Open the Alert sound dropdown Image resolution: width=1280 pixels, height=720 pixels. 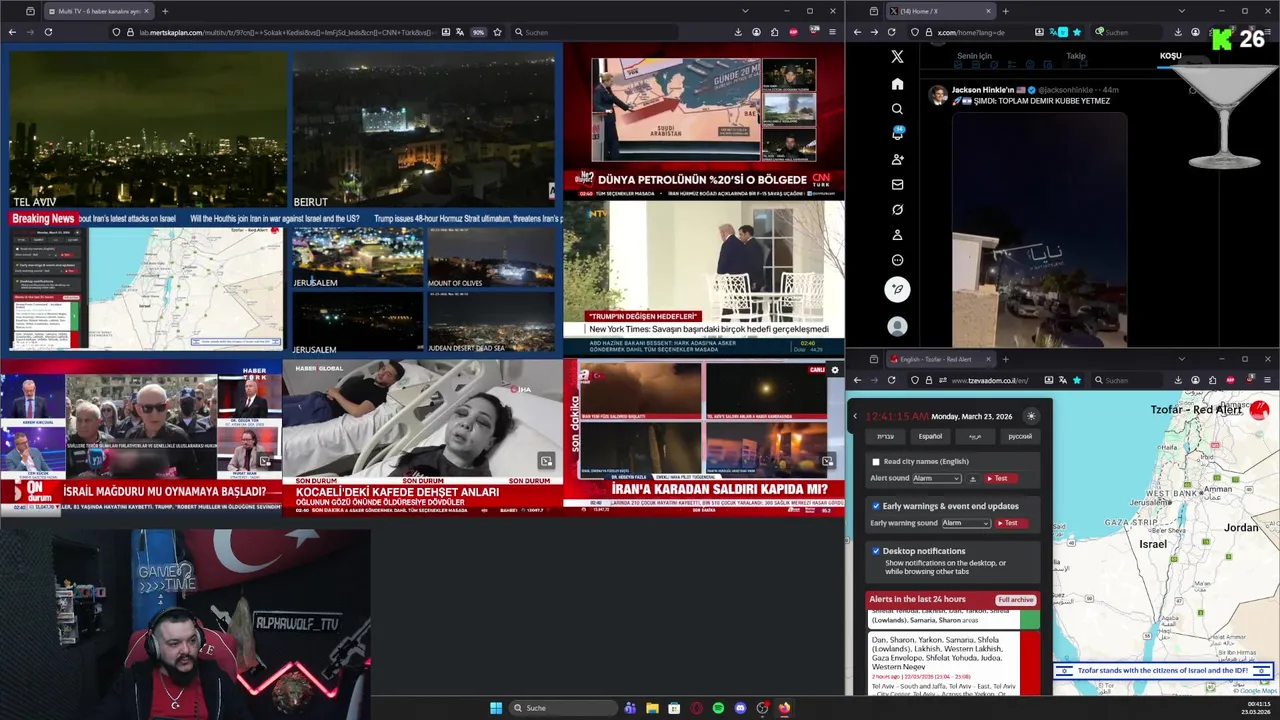pyautogui.click(x=936, y=479)
